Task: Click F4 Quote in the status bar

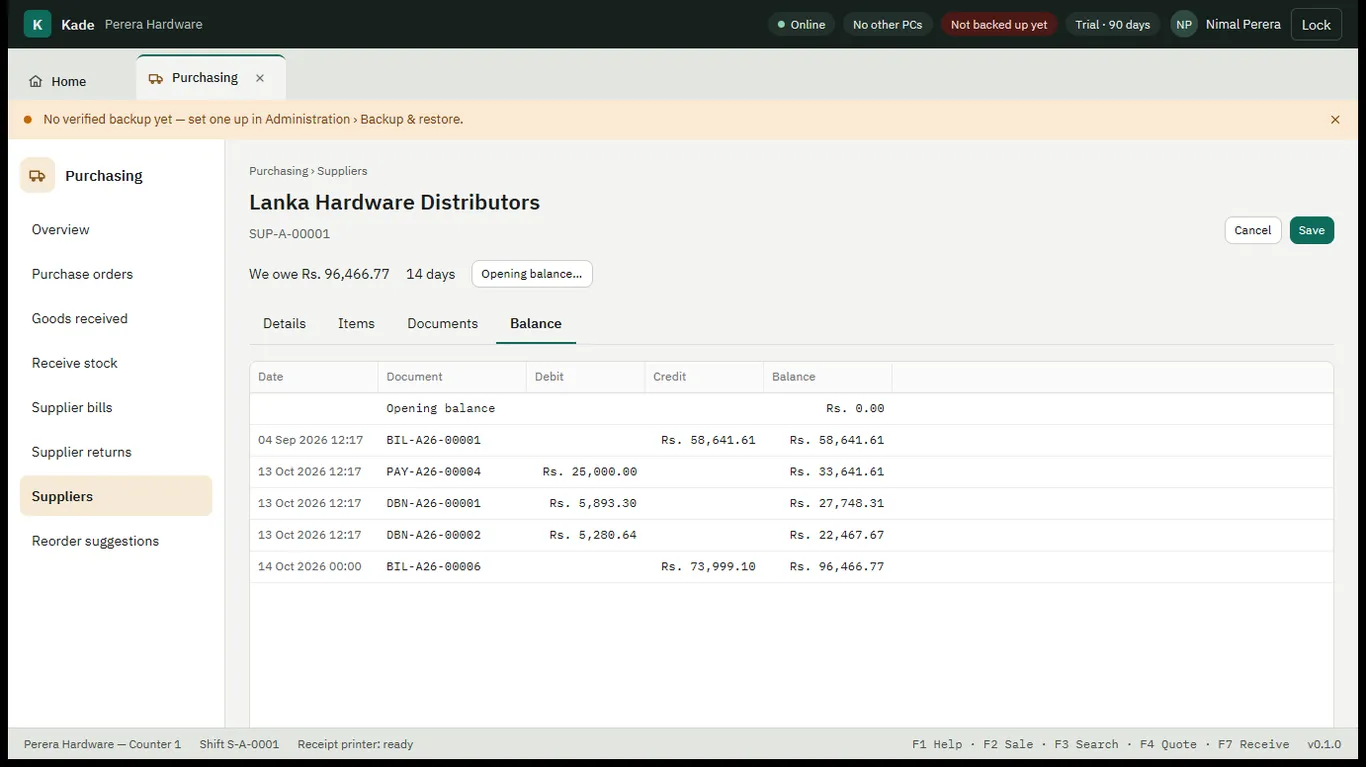Action: (1168, 744)
